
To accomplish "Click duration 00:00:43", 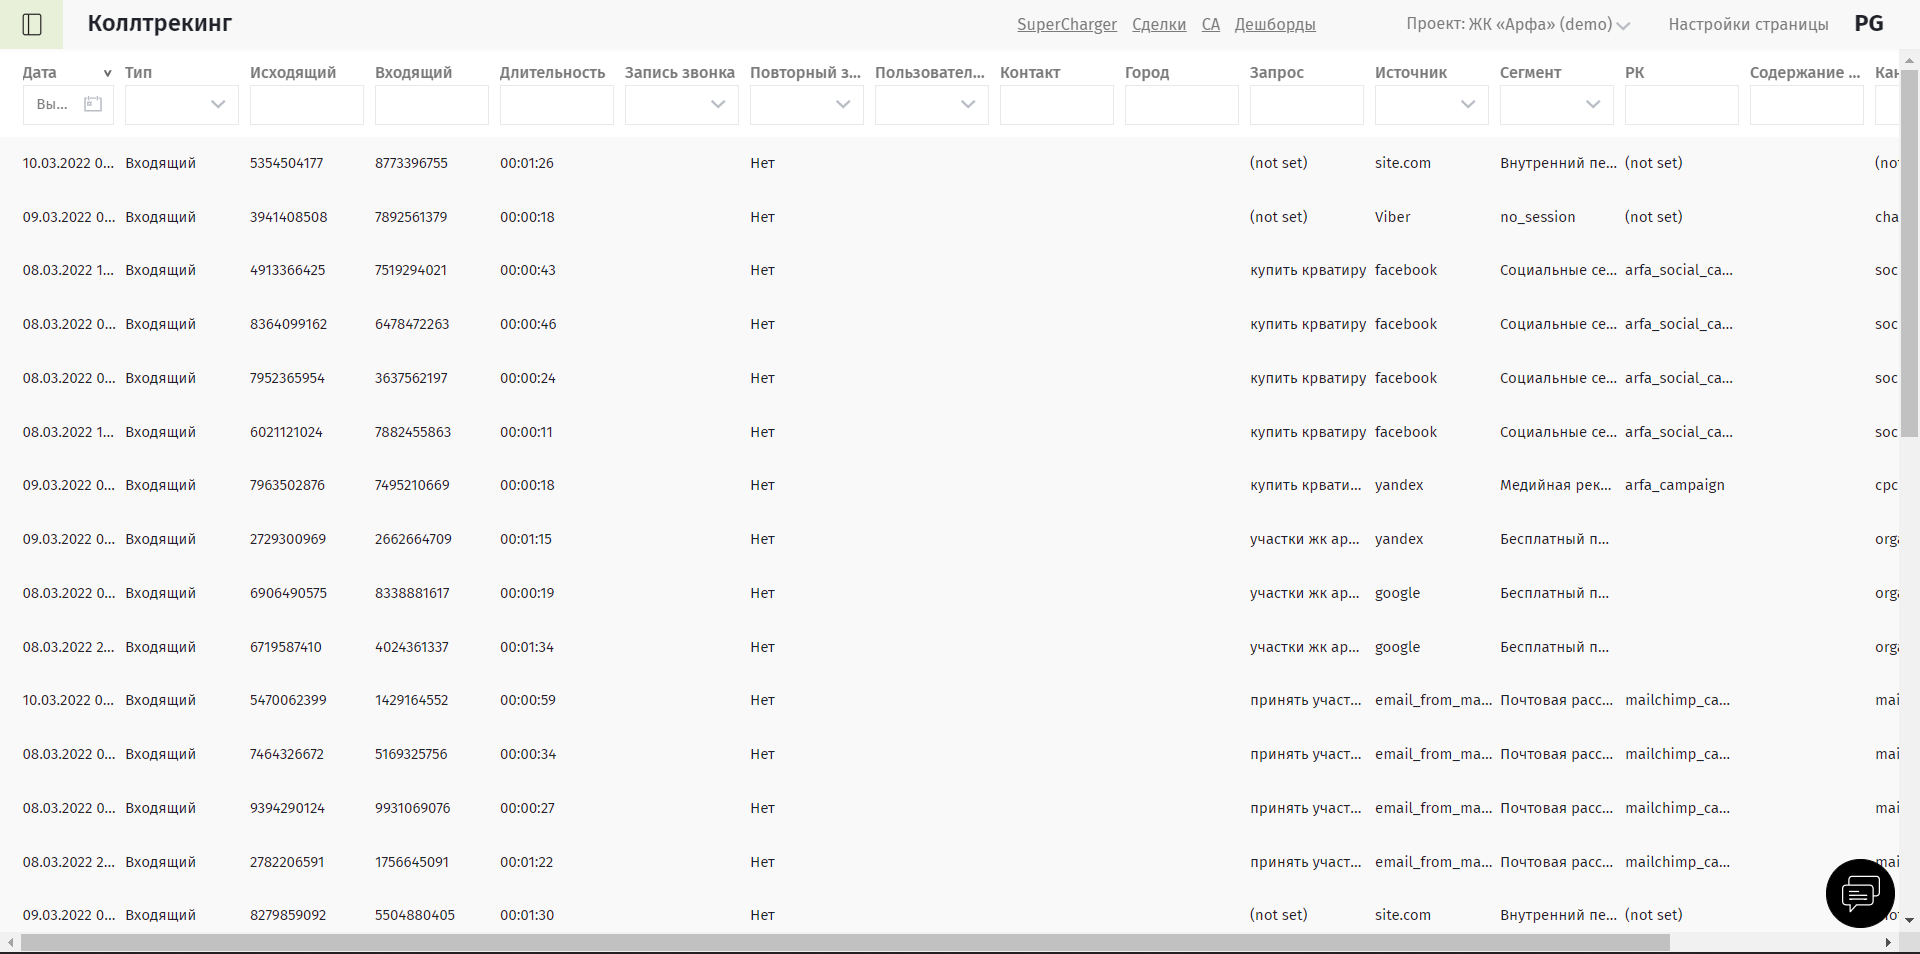I will point(528,270).
